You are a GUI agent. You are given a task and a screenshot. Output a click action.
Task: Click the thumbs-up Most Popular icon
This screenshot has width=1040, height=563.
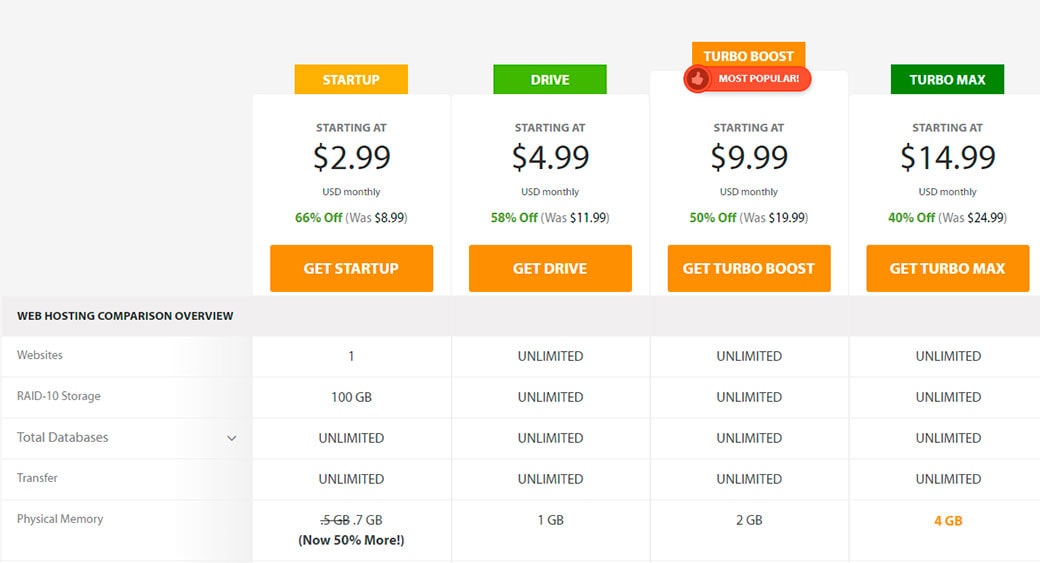[x=697, y=78]
